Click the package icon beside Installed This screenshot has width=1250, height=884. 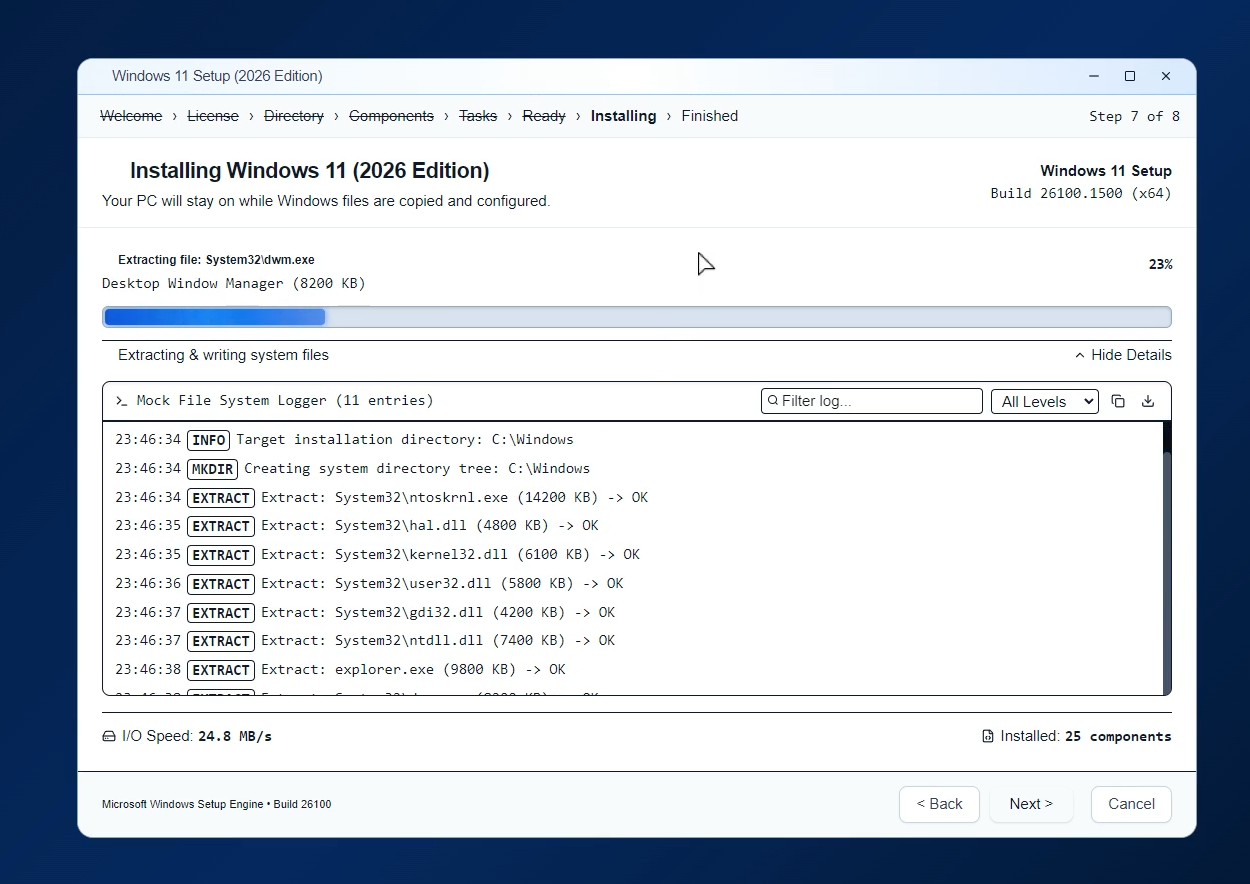(x=988, y=736)
